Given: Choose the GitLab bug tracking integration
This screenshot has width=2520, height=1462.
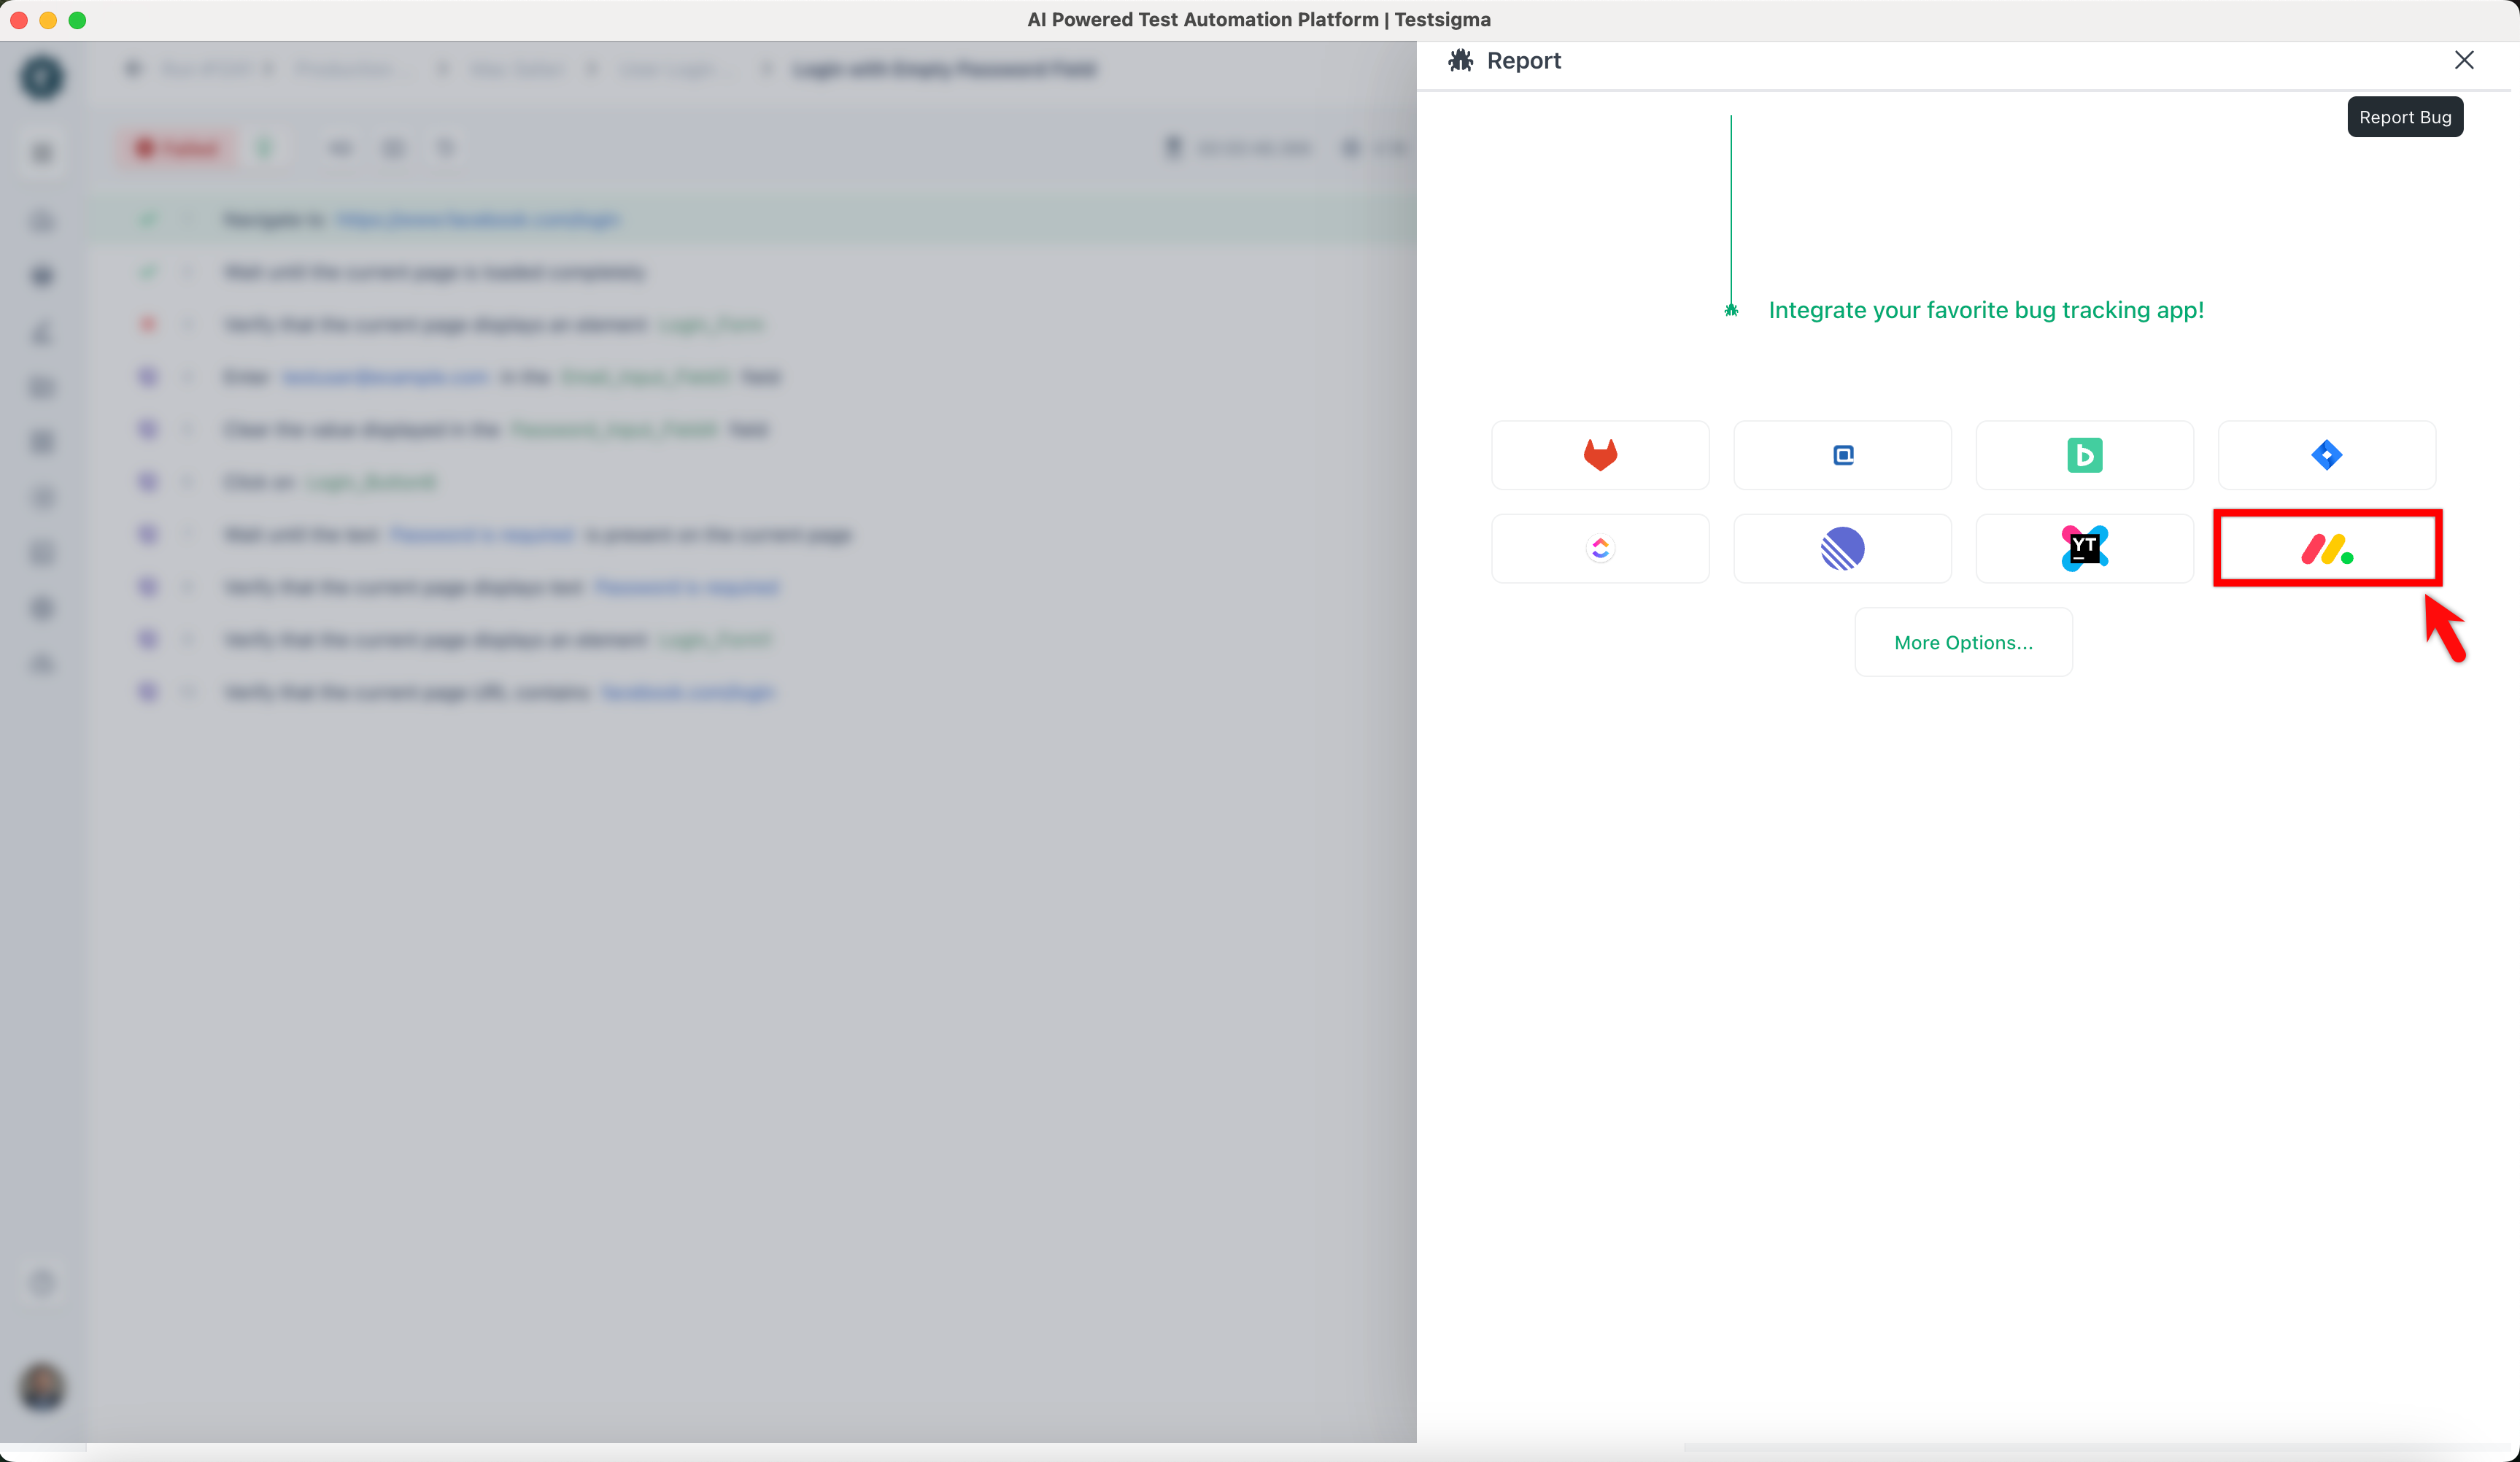Looking at the screenshot, I should point(1600,455).
